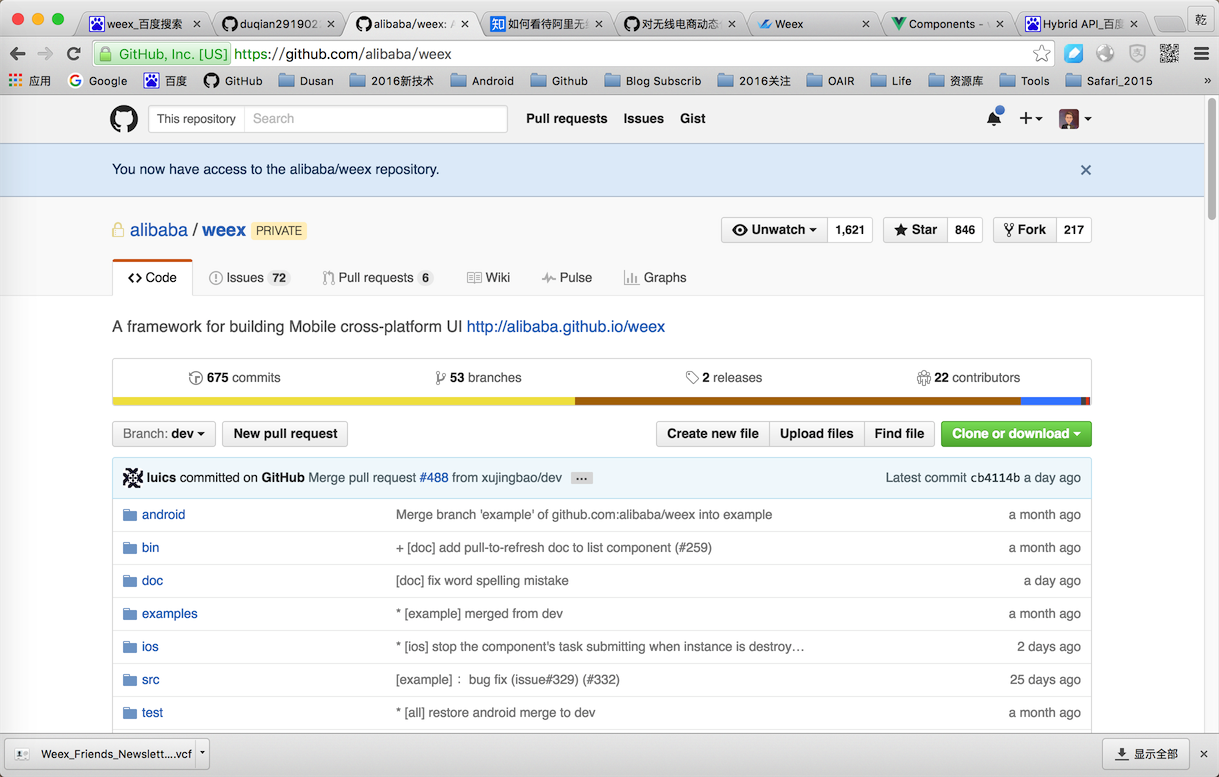Expand commit message ellipsis button
Image resolution: width=1219 pixels, height=777 pixels.
(582, 478)
